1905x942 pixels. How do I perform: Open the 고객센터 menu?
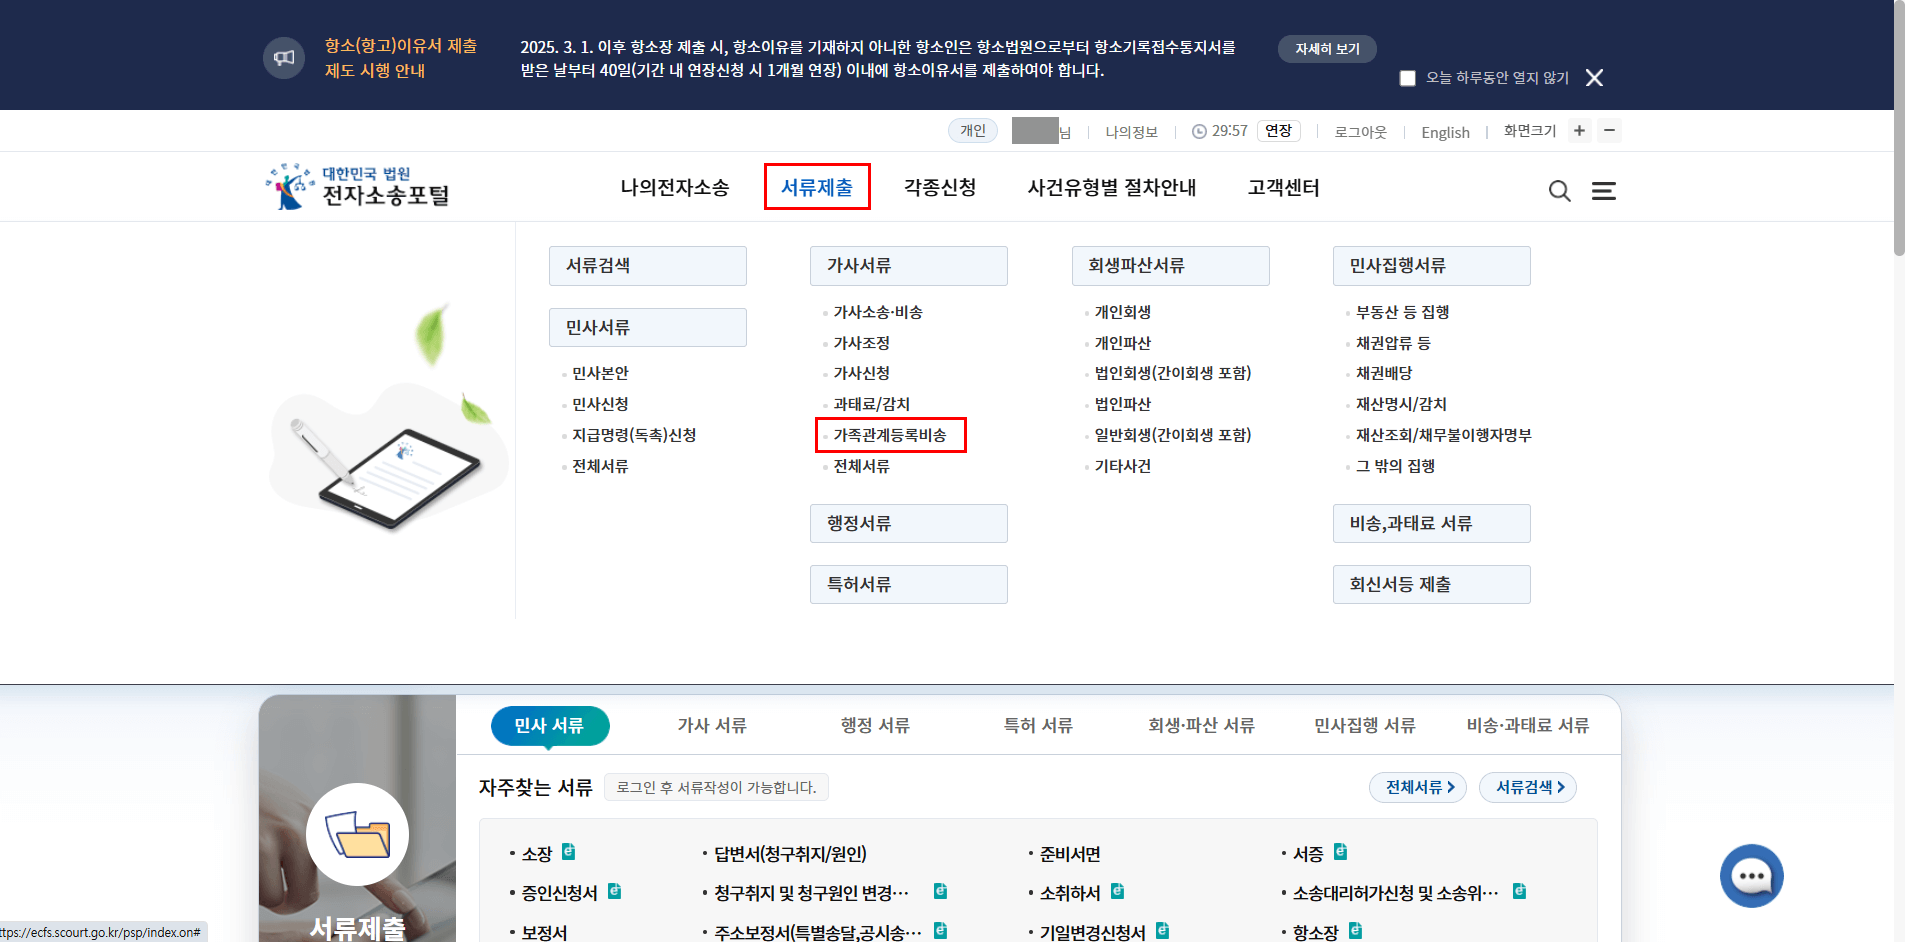1283,187
